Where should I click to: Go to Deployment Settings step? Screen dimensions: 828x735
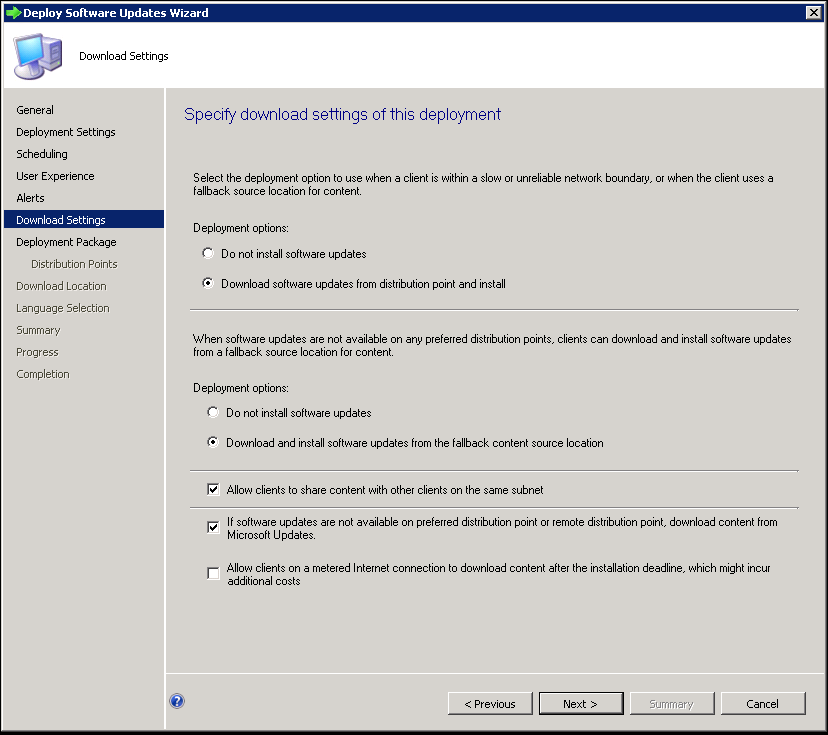65,132
